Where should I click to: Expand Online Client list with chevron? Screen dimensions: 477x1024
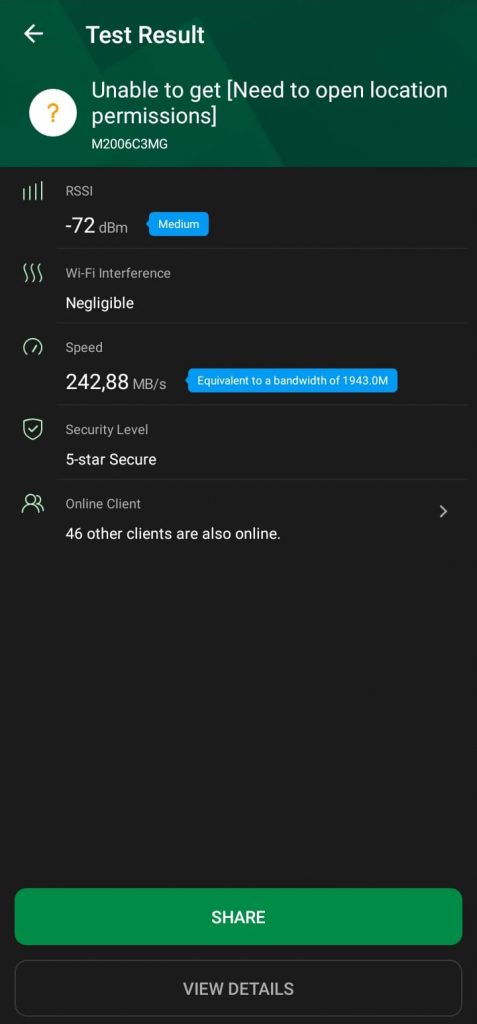coord(443,511)
